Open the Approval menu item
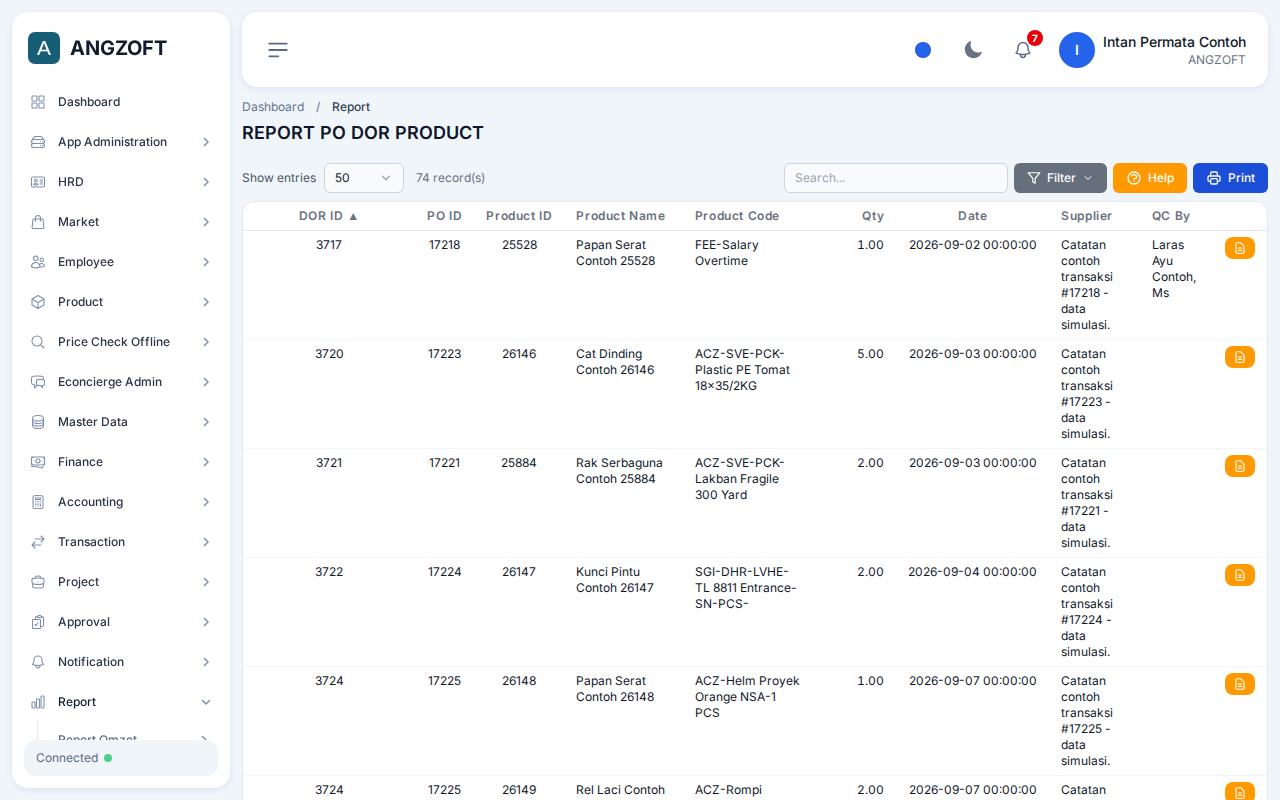This screenshot has width=1280, height=800. point(121,622)
